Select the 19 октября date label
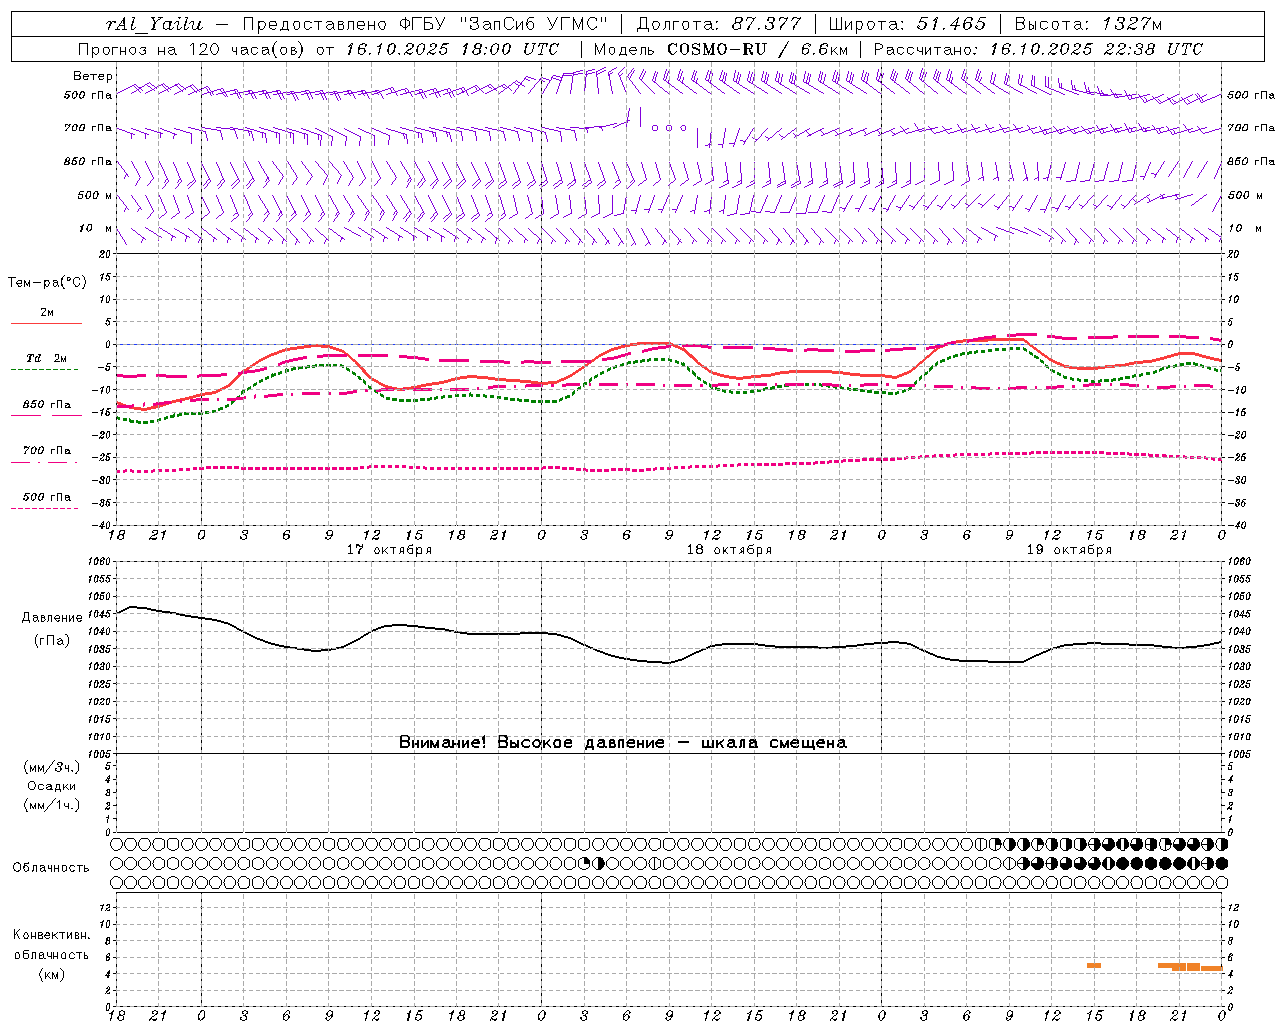The height and width of the screenshot is (1024, 1280). tap(1069, 550)
